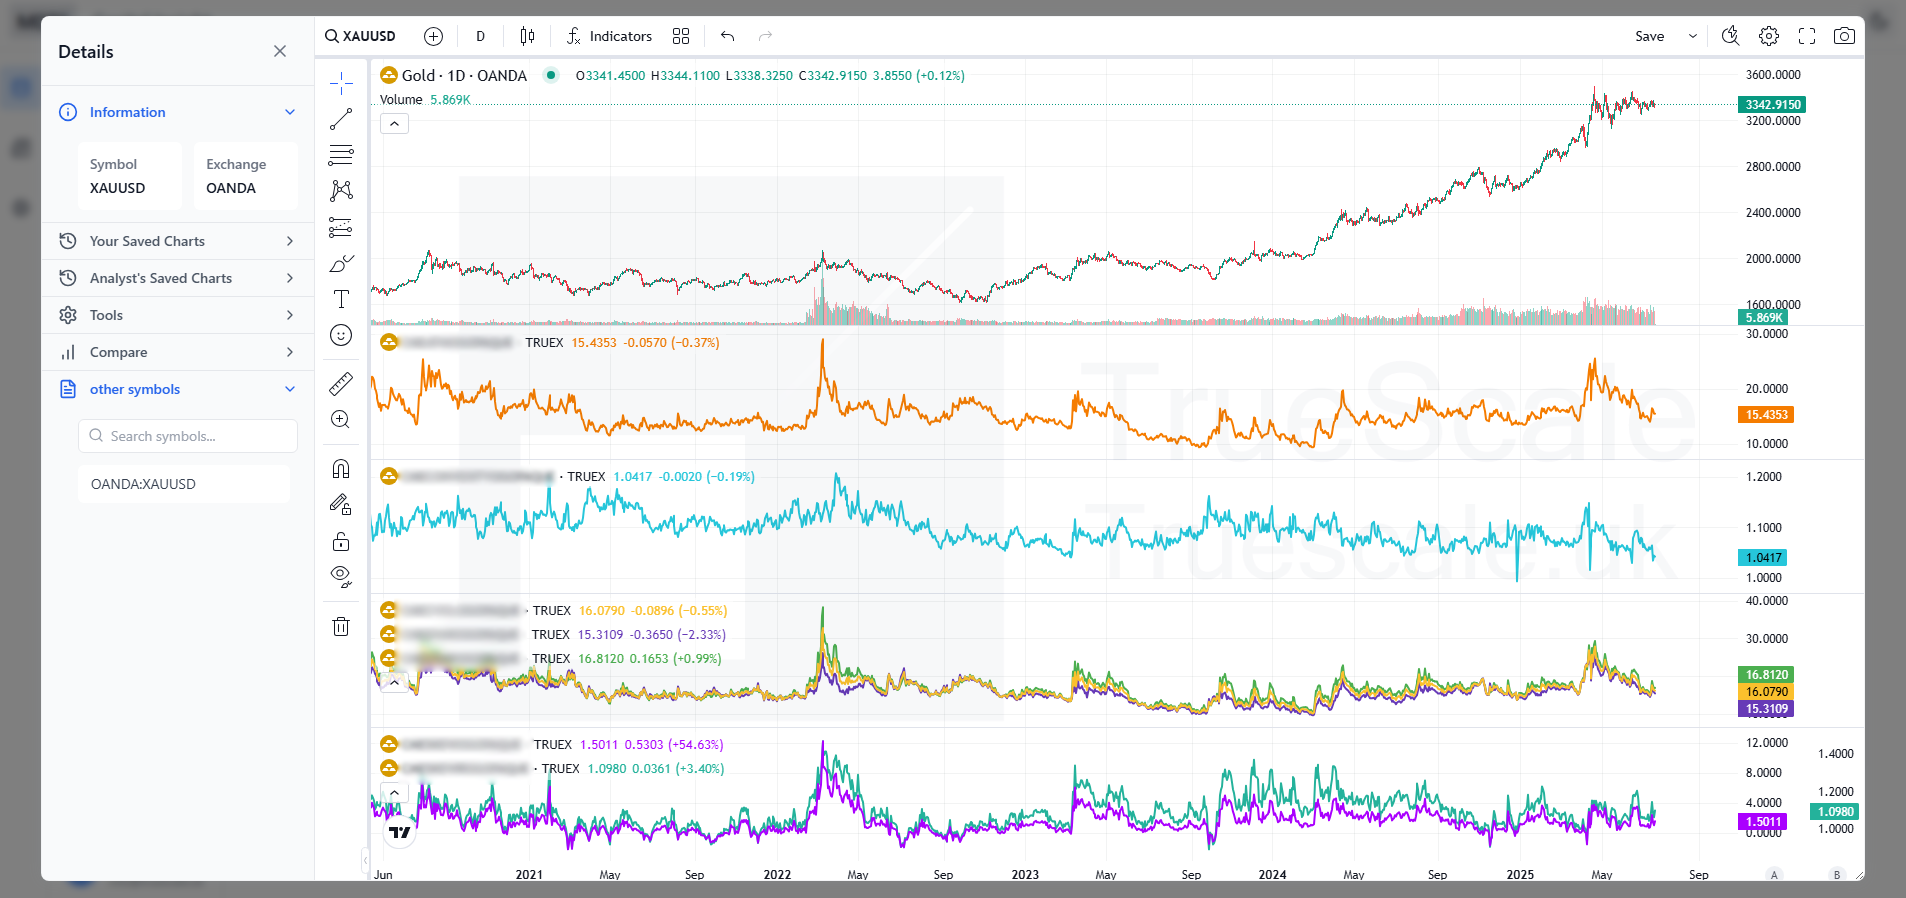Select the ruler measure tool
The image size is (1906, 898).
341,383
